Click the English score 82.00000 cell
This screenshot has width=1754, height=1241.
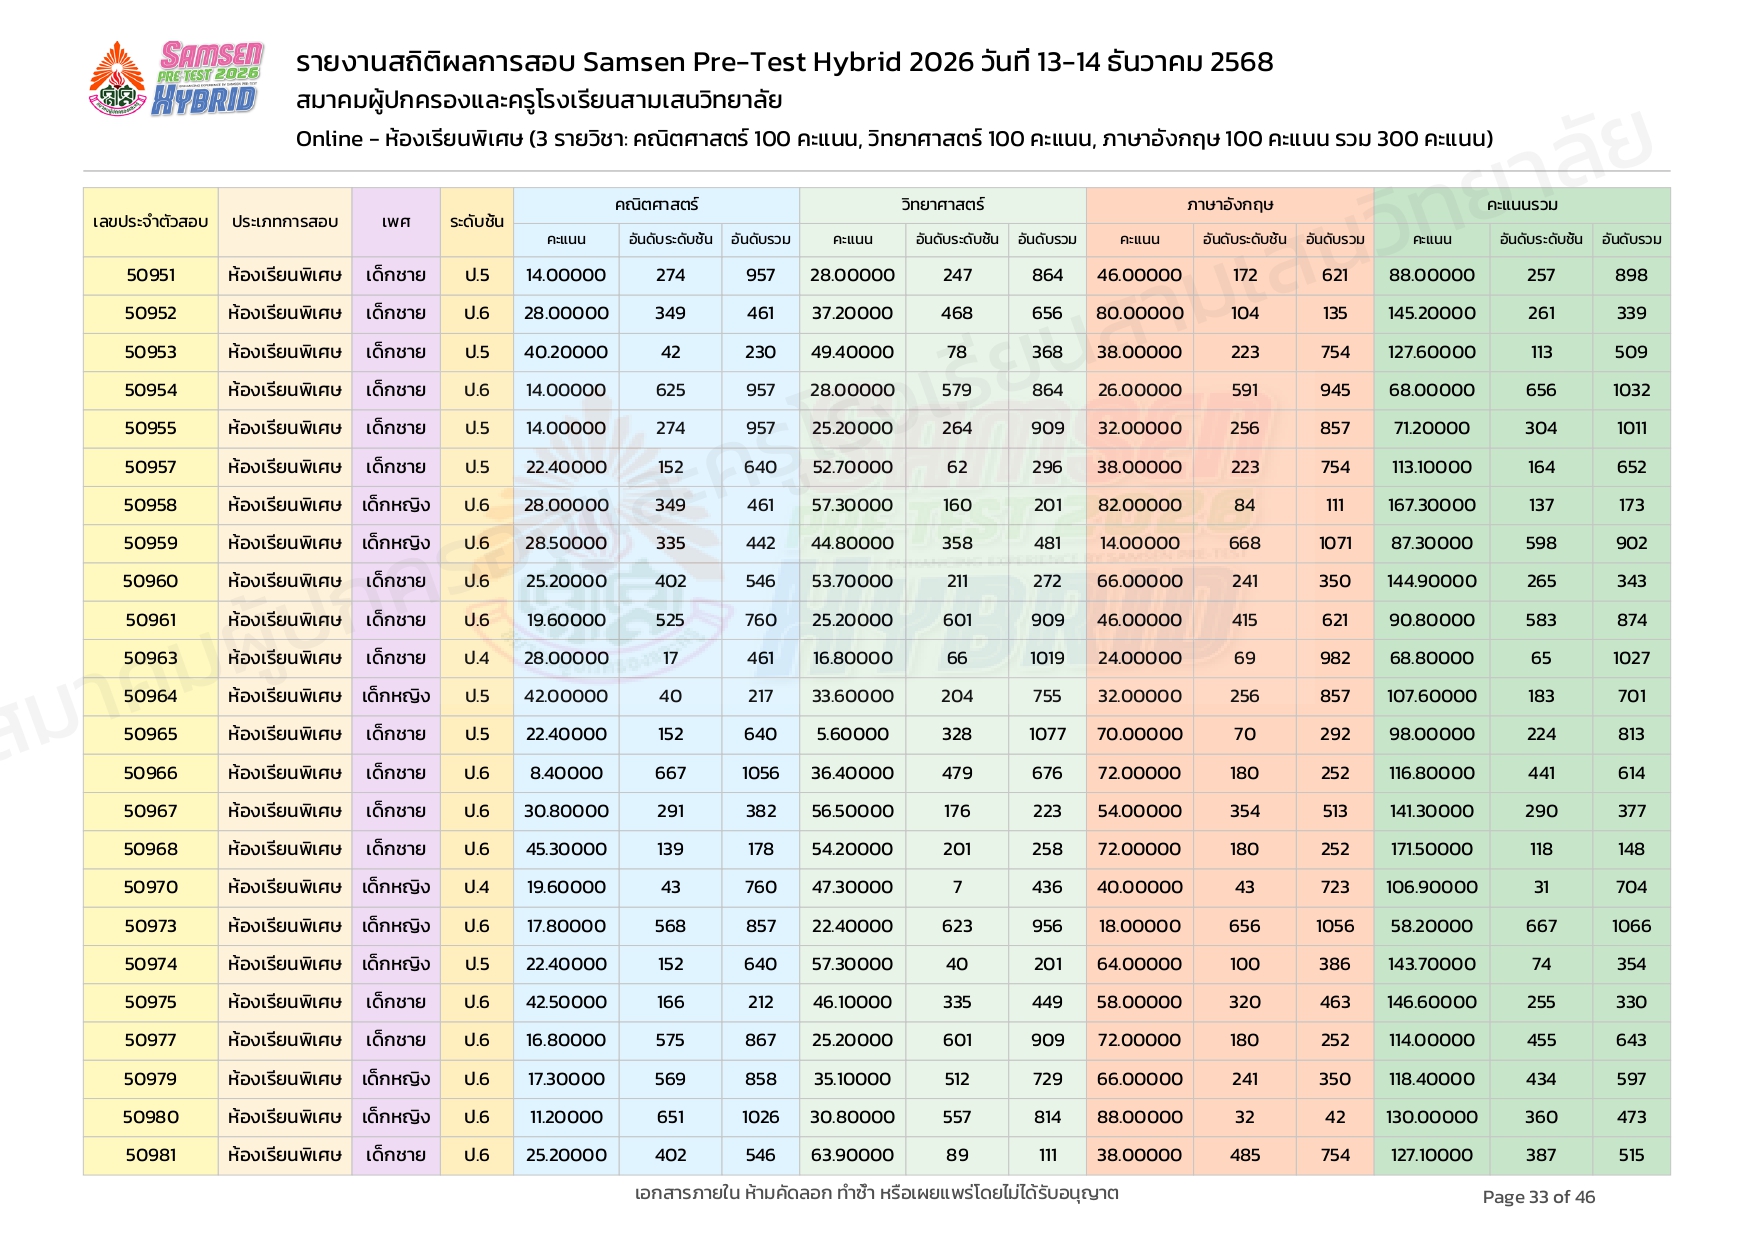point(1139,505)
